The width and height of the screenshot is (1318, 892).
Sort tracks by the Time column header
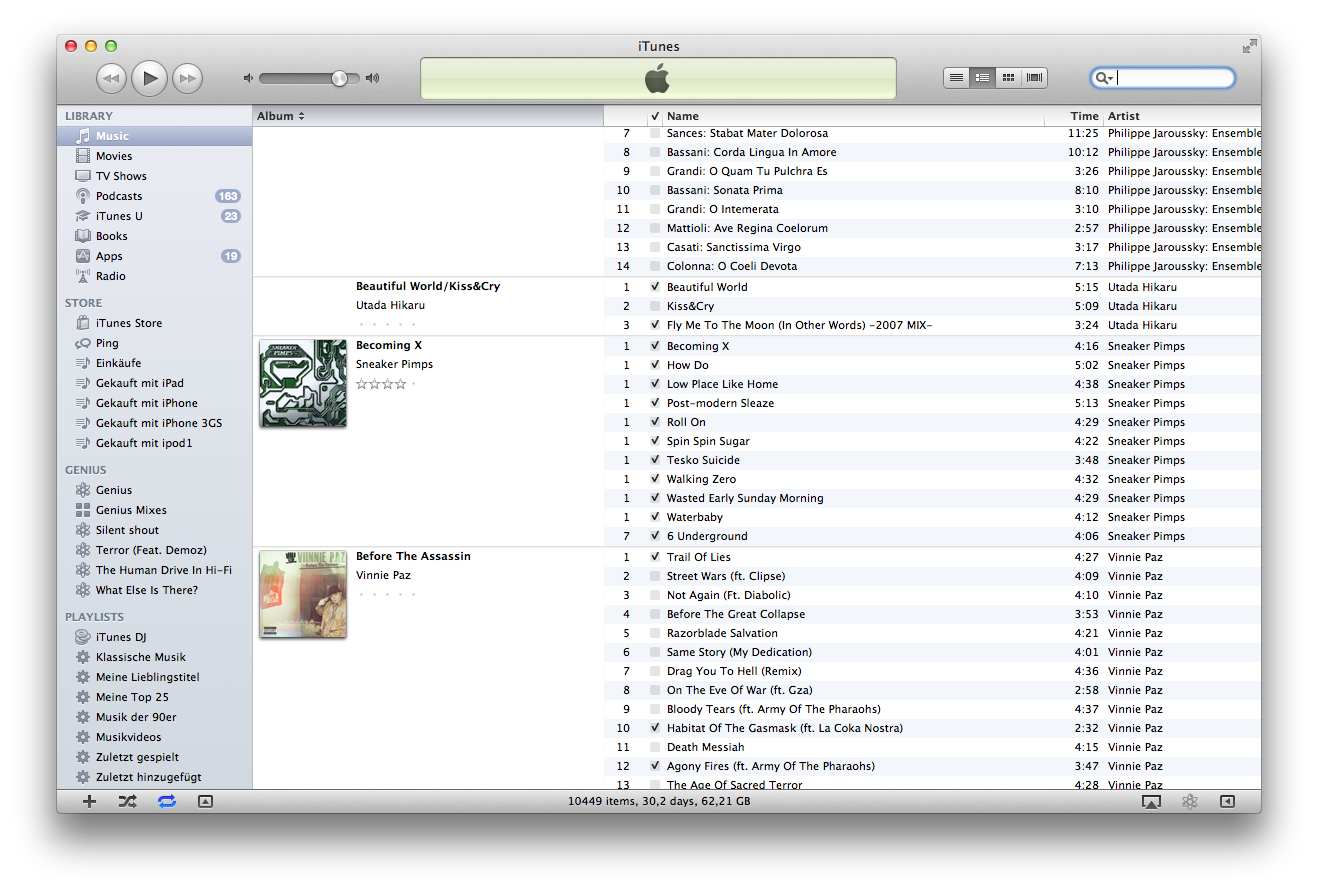coord(1074,116)
